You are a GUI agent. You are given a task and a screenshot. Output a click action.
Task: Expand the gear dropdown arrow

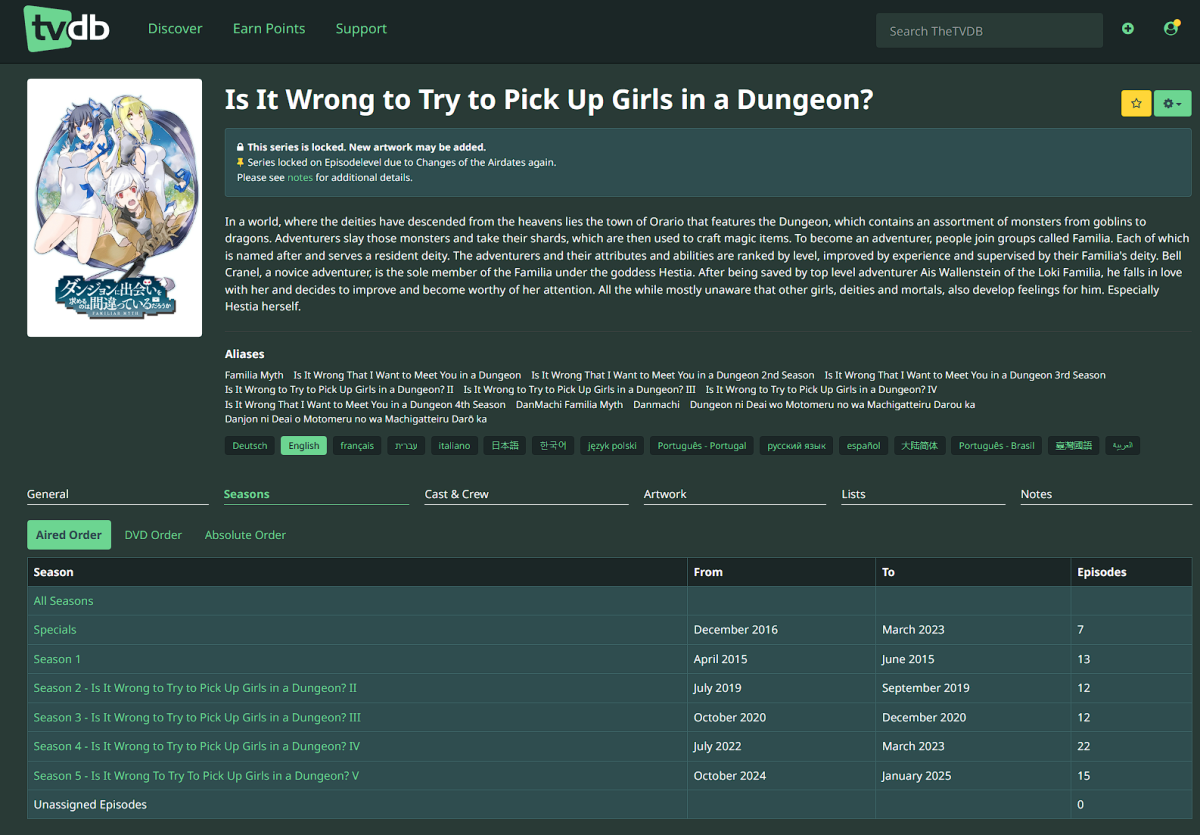pos(1180,103)
